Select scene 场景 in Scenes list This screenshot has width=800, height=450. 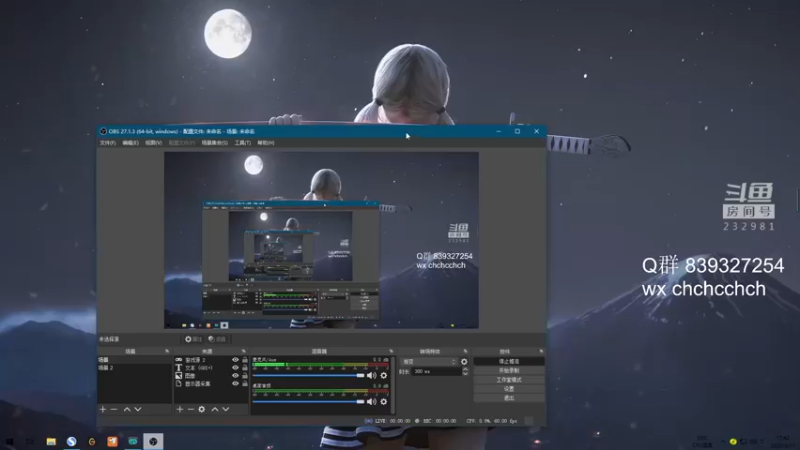[135, 360]
